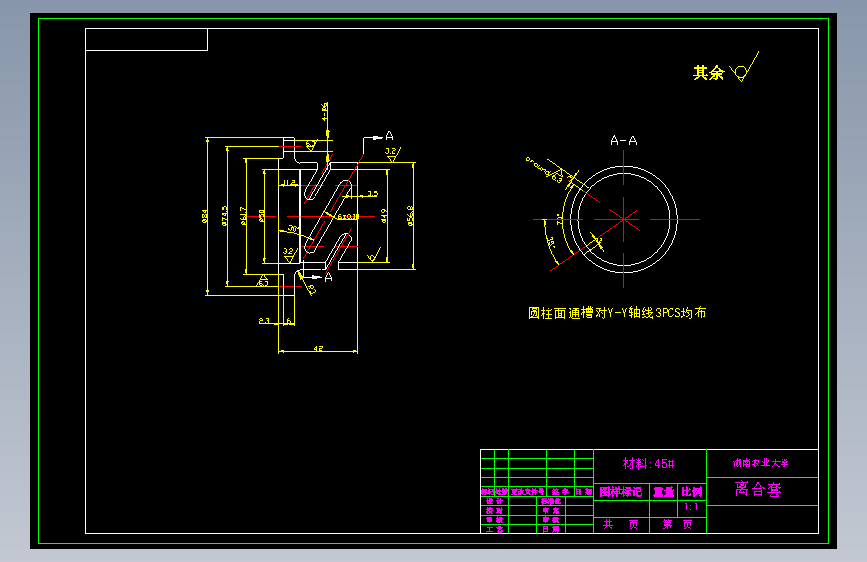Click the empty box at sheet top-left
The height and width of the screenshot is (562, 867).
(147, 39)
